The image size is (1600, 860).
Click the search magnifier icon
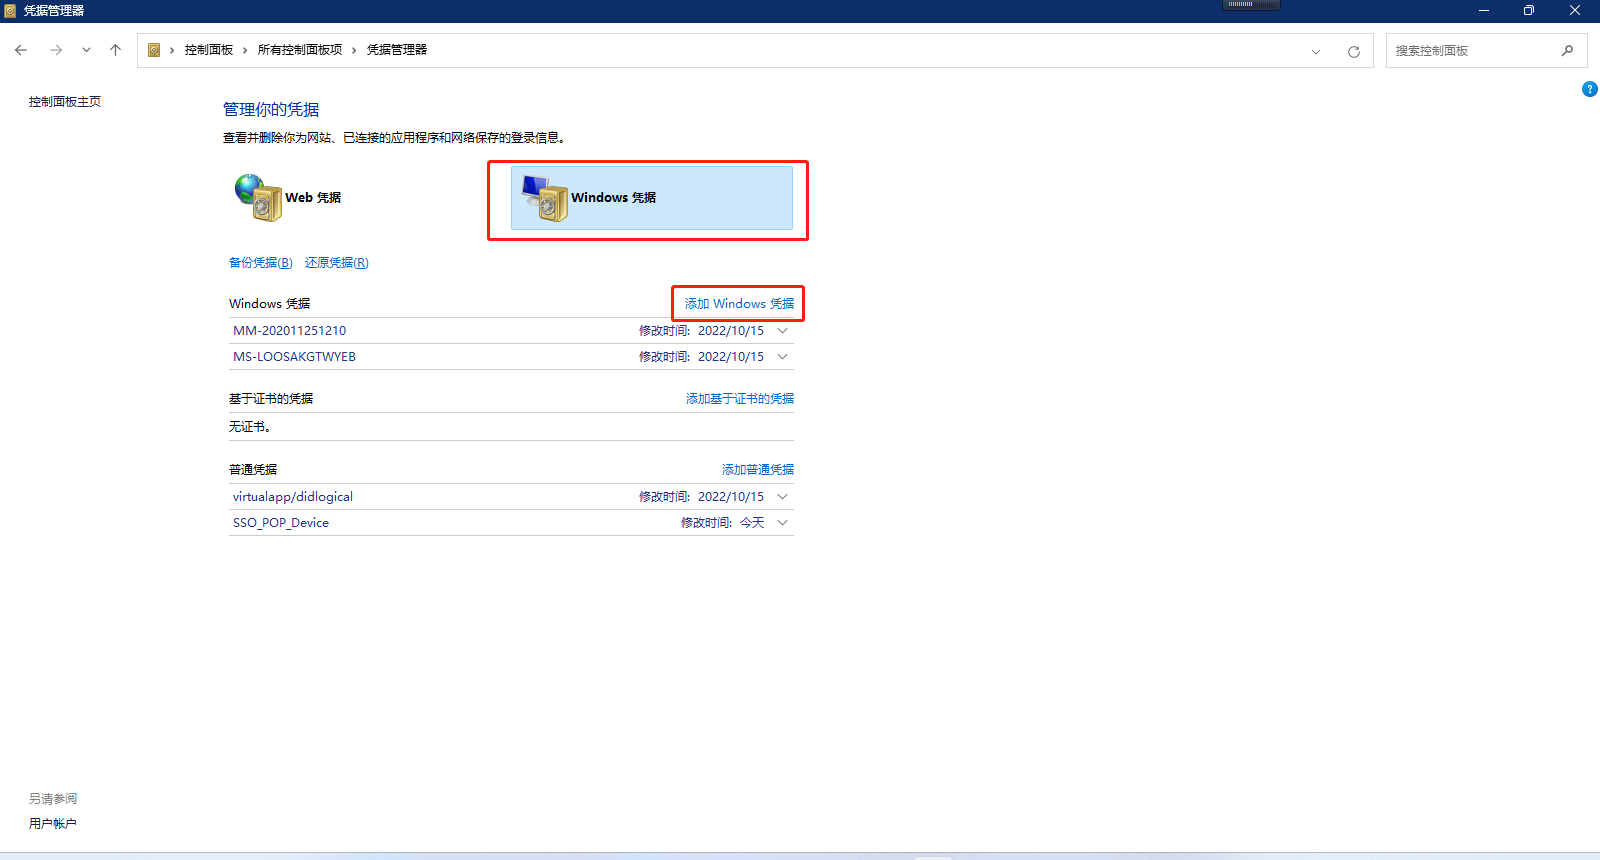[x=1568, y=51]
